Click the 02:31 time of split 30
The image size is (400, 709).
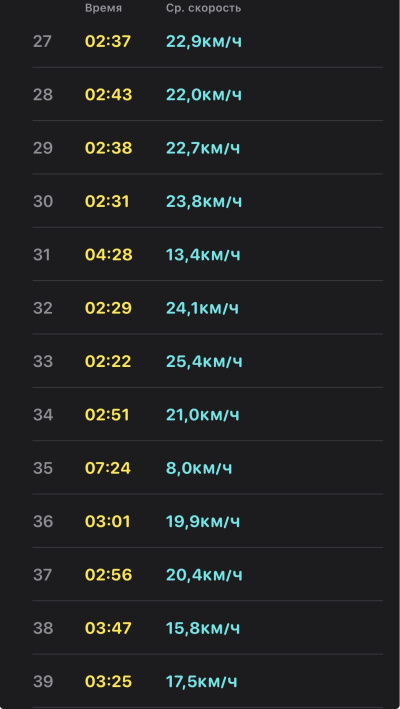(x=107, y=201)
